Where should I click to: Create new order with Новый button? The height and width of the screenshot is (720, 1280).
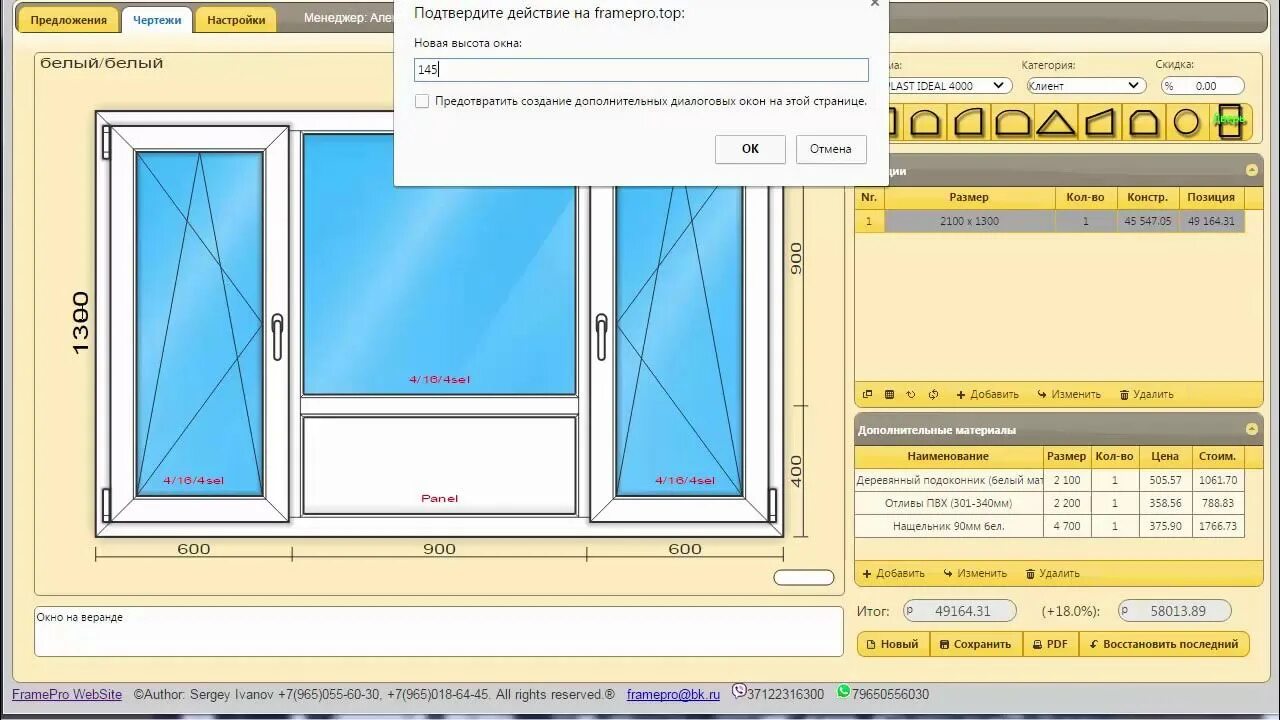pyautogui.click(x=893, y=644)
